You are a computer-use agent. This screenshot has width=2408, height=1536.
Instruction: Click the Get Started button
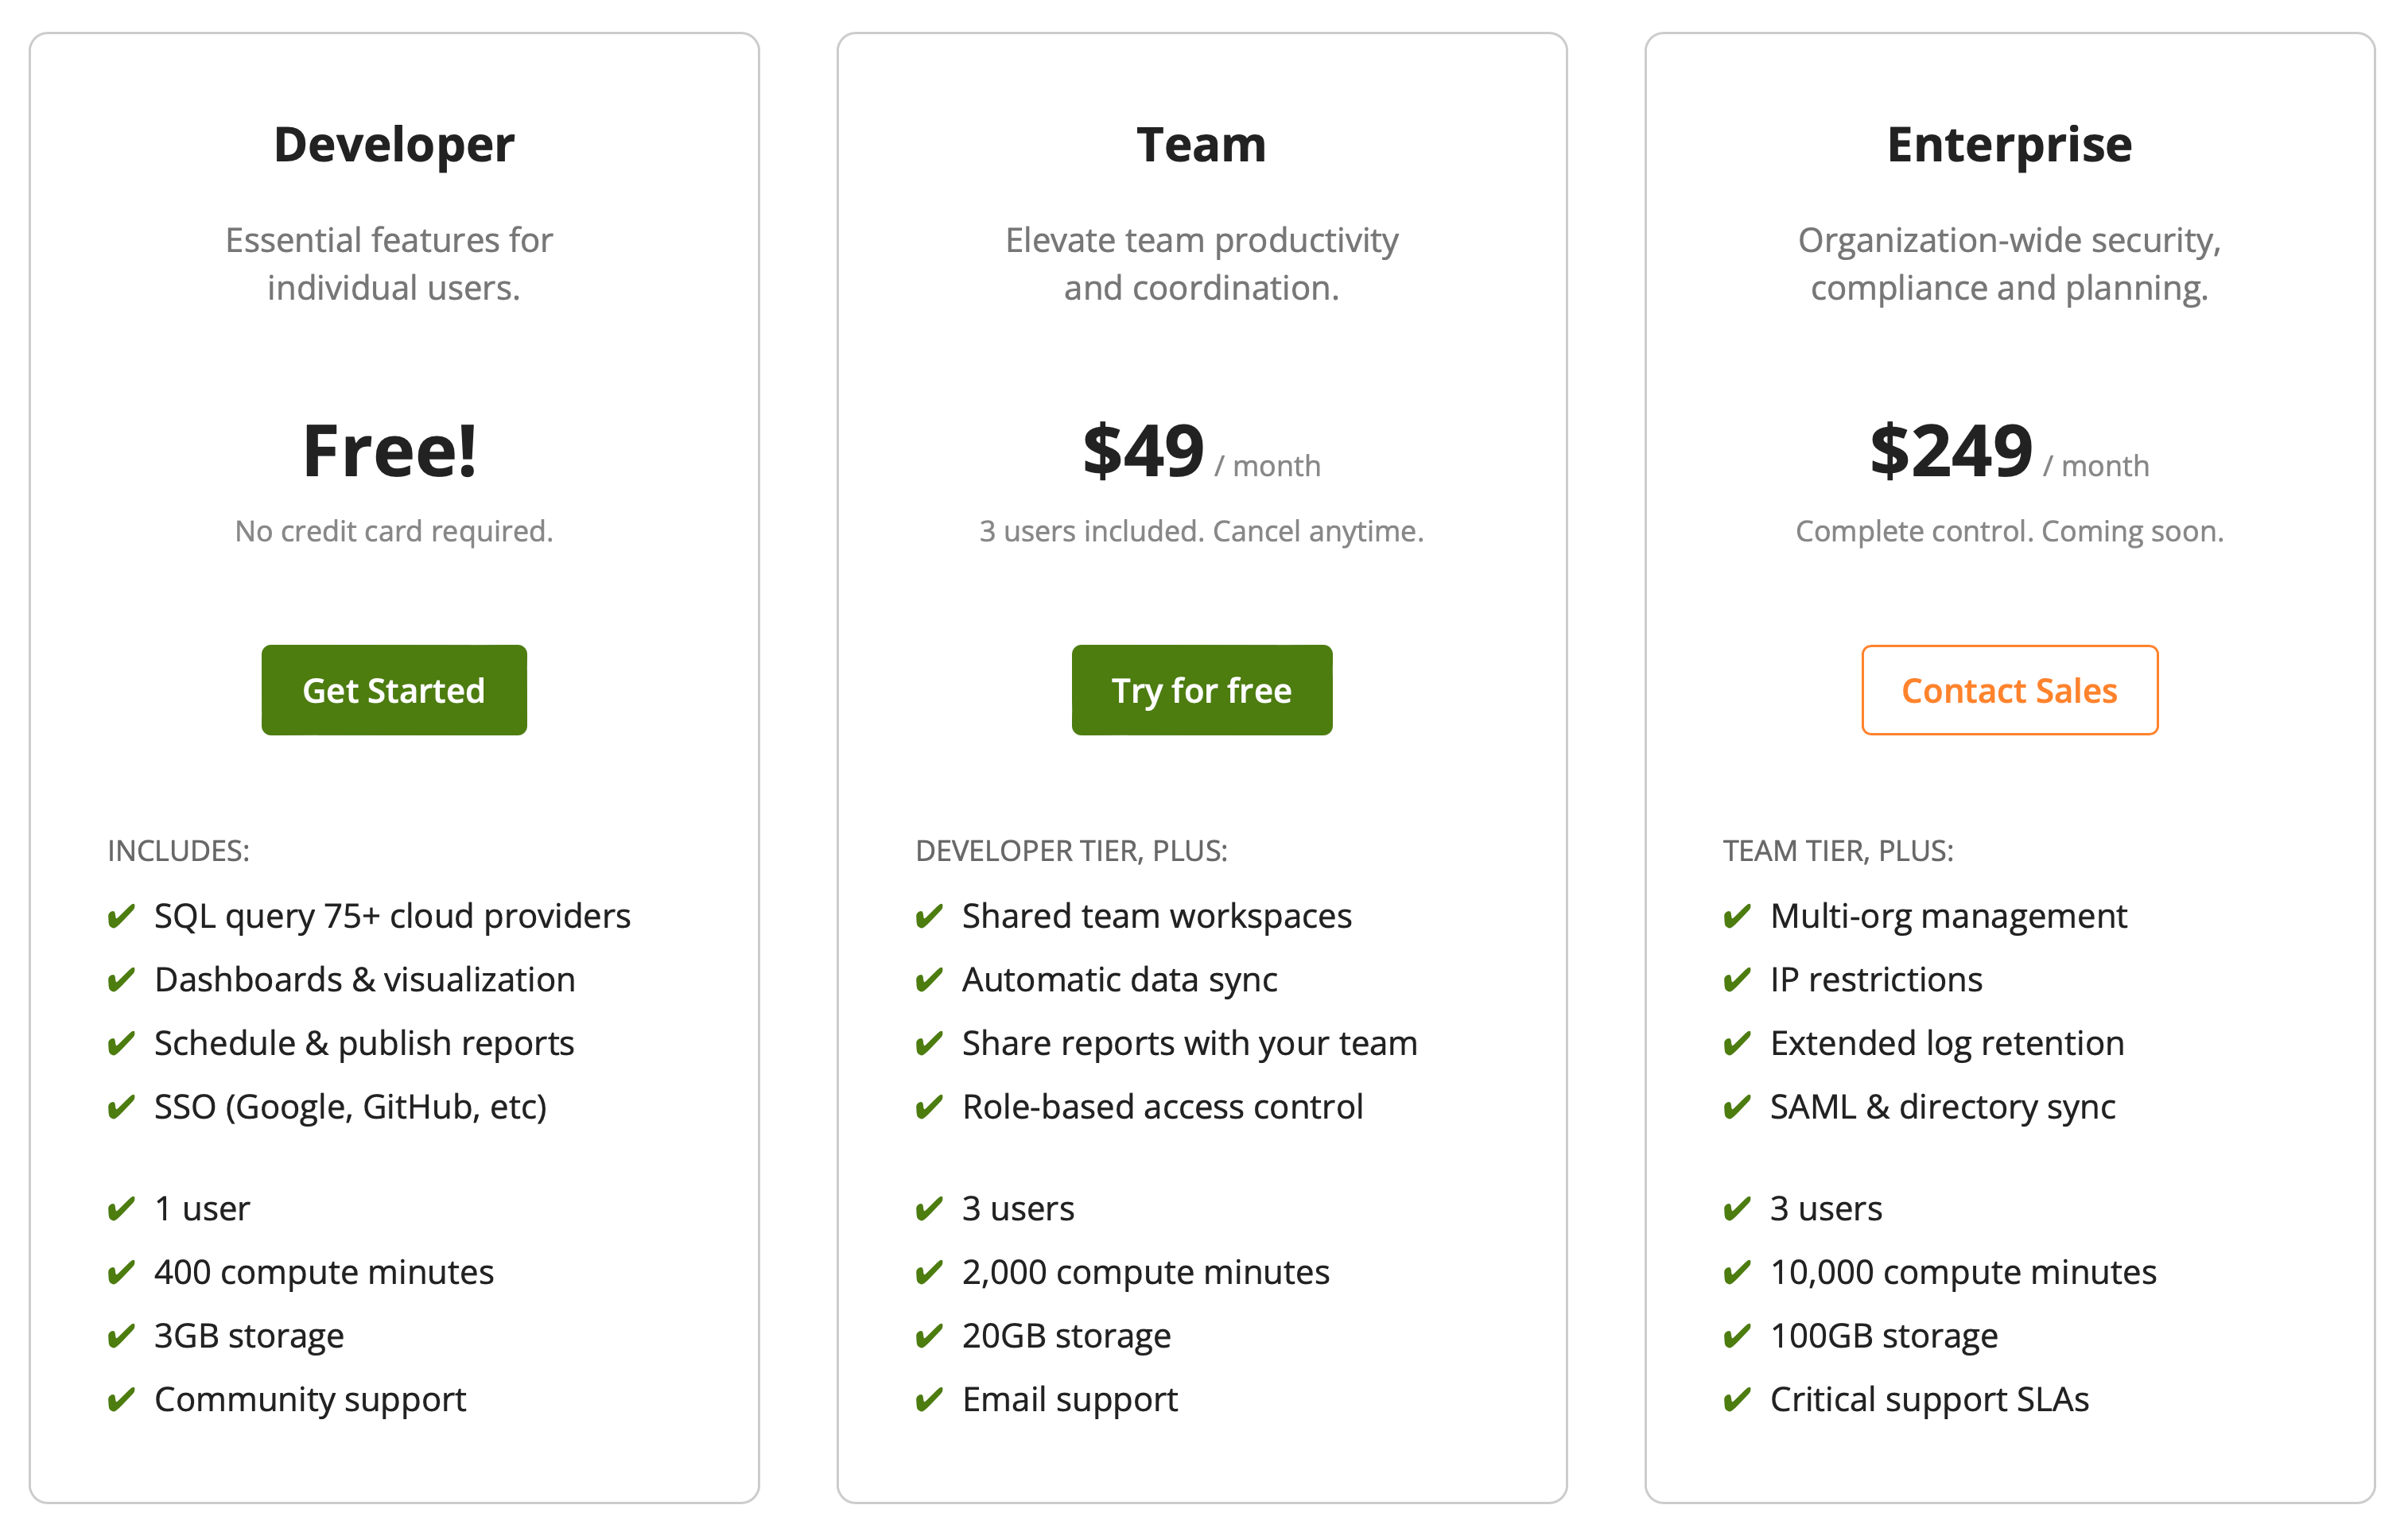coord(394,690)
